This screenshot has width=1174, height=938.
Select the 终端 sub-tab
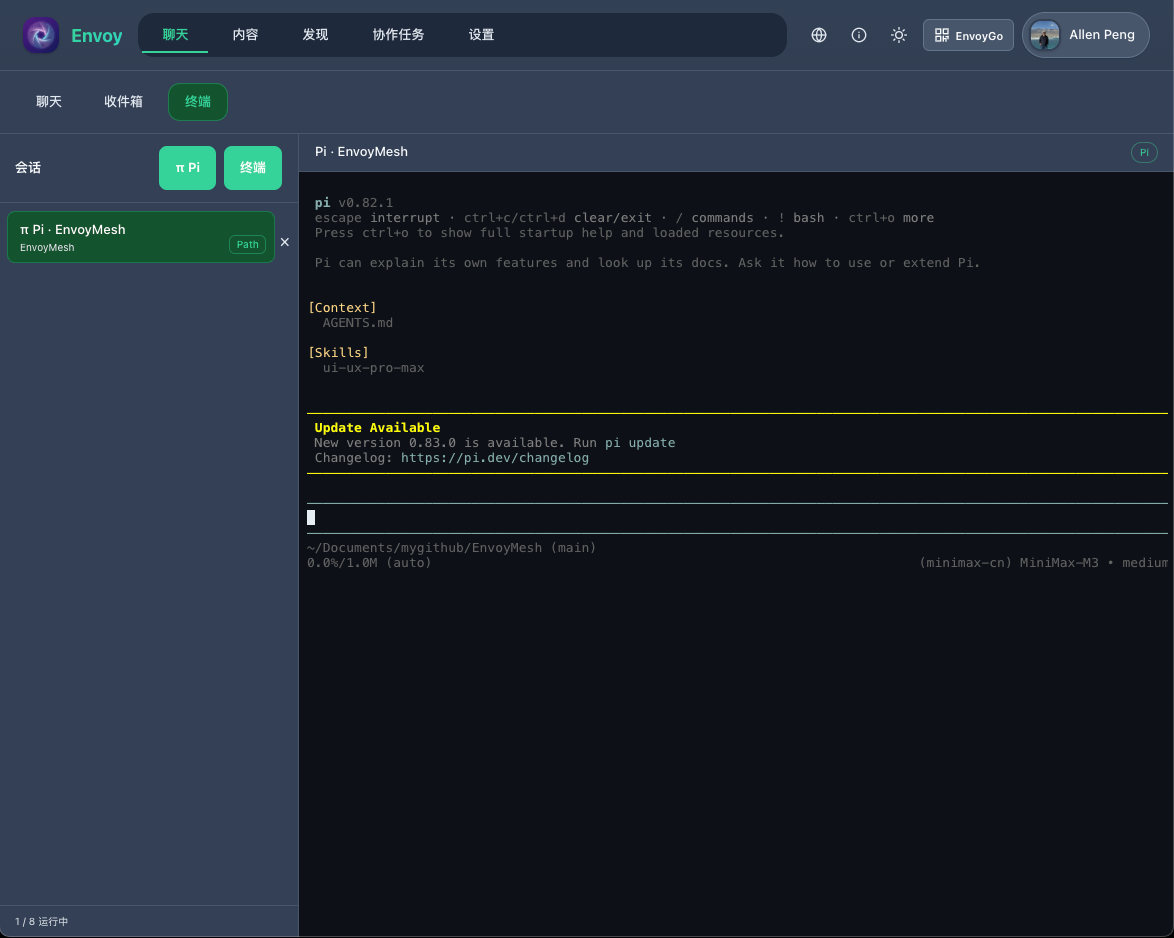[x=198, y=102]
